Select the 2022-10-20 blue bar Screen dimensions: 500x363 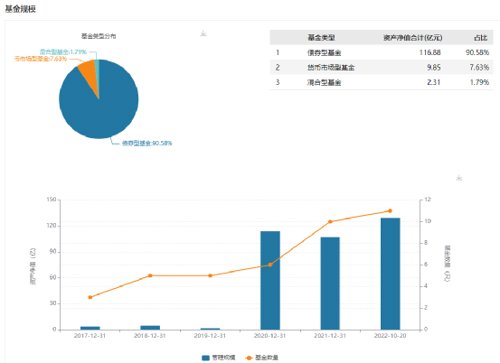[390, 274]
